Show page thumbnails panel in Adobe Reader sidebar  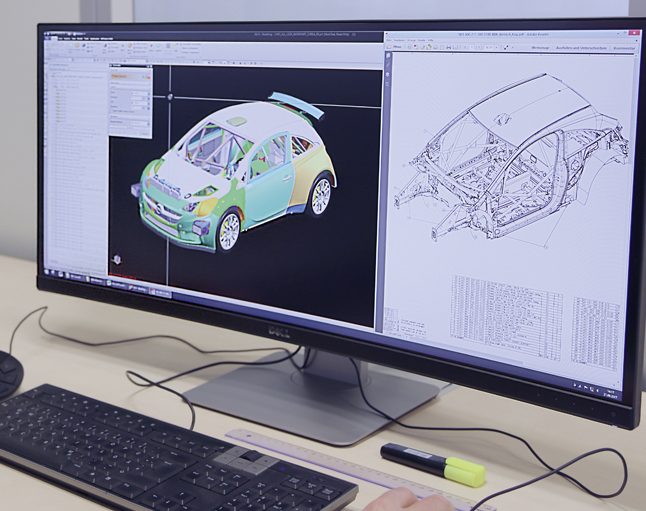(388, 55)
